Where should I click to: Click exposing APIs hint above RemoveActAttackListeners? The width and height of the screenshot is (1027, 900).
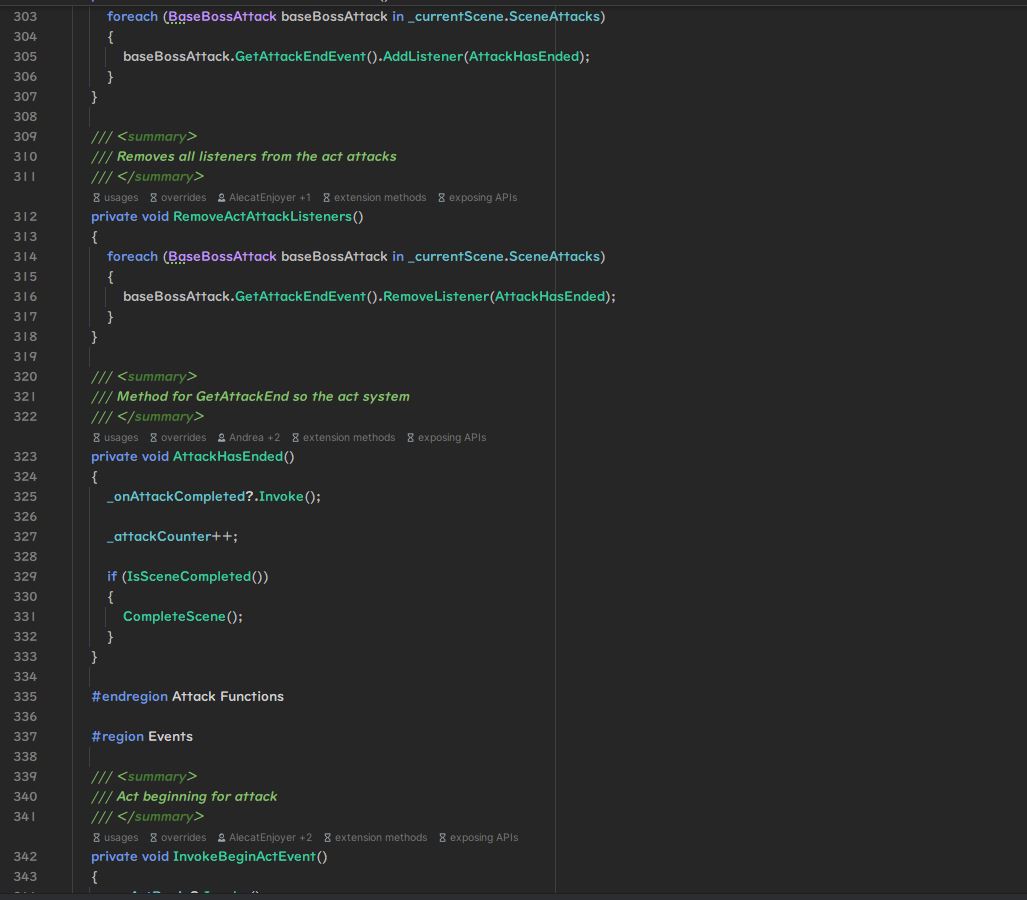pyautogui.click(x=477, y=198)
